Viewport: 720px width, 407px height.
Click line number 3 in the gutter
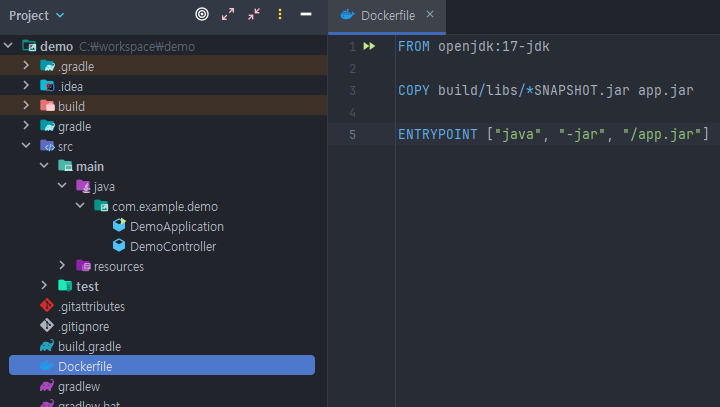(x=352, y=90)
